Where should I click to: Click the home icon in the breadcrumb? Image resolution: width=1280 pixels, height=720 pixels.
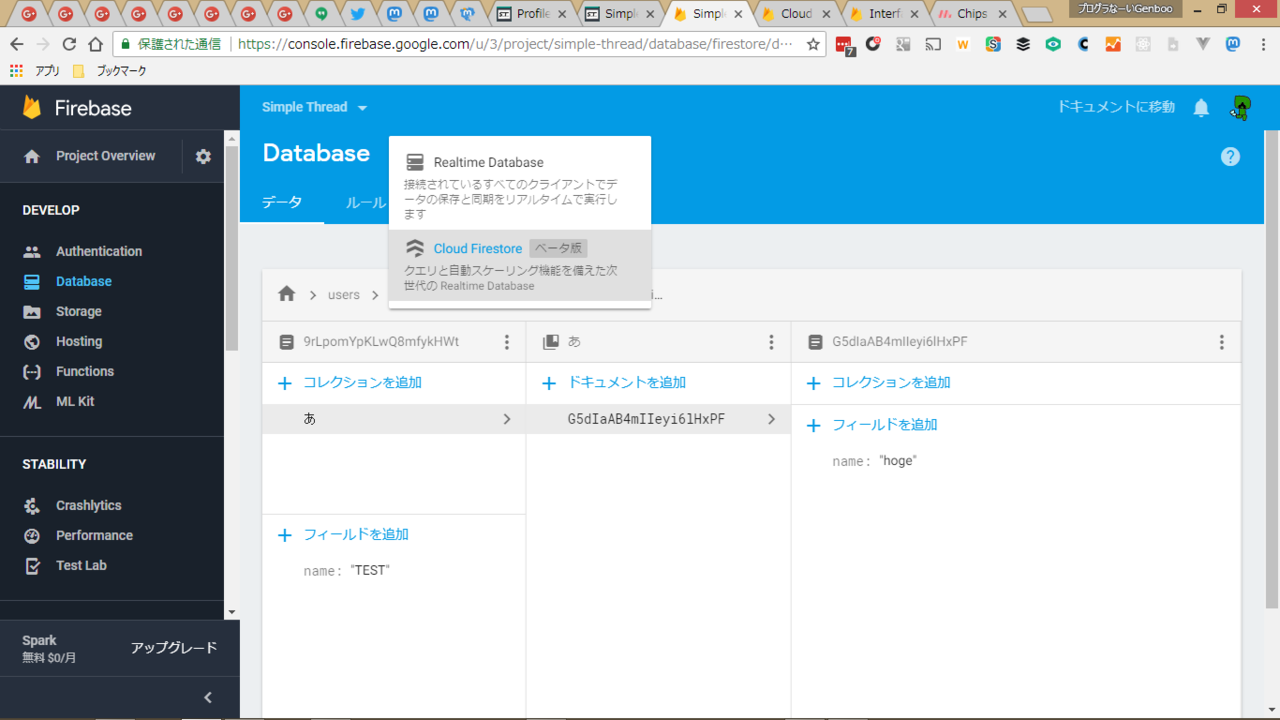coord(287,294)
